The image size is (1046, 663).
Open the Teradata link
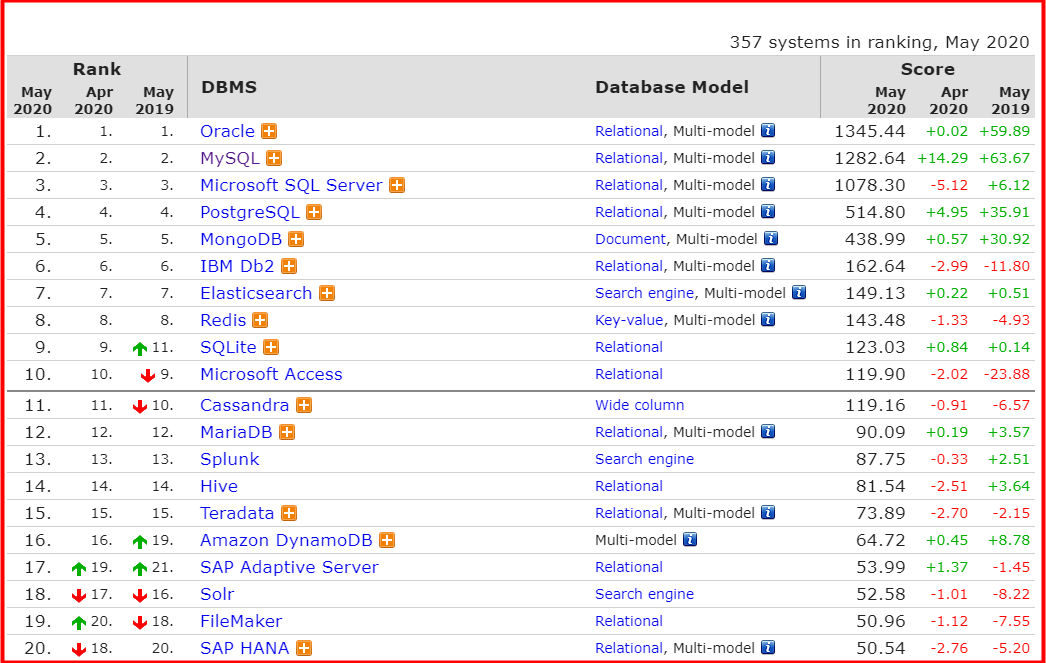click(x=237, y=514)
